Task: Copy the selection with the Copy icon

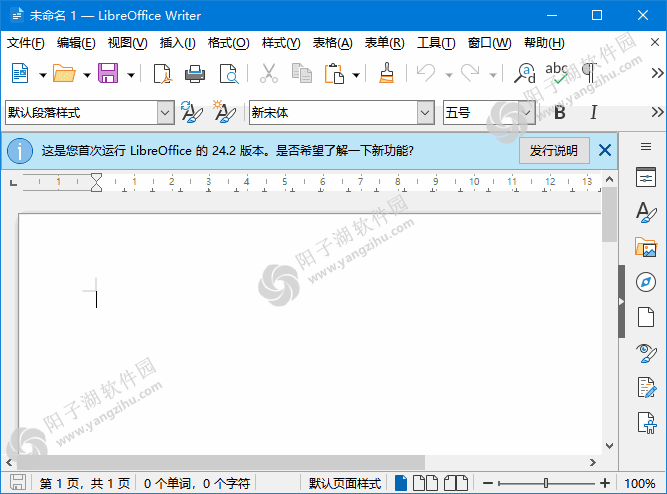Action: 302,74
